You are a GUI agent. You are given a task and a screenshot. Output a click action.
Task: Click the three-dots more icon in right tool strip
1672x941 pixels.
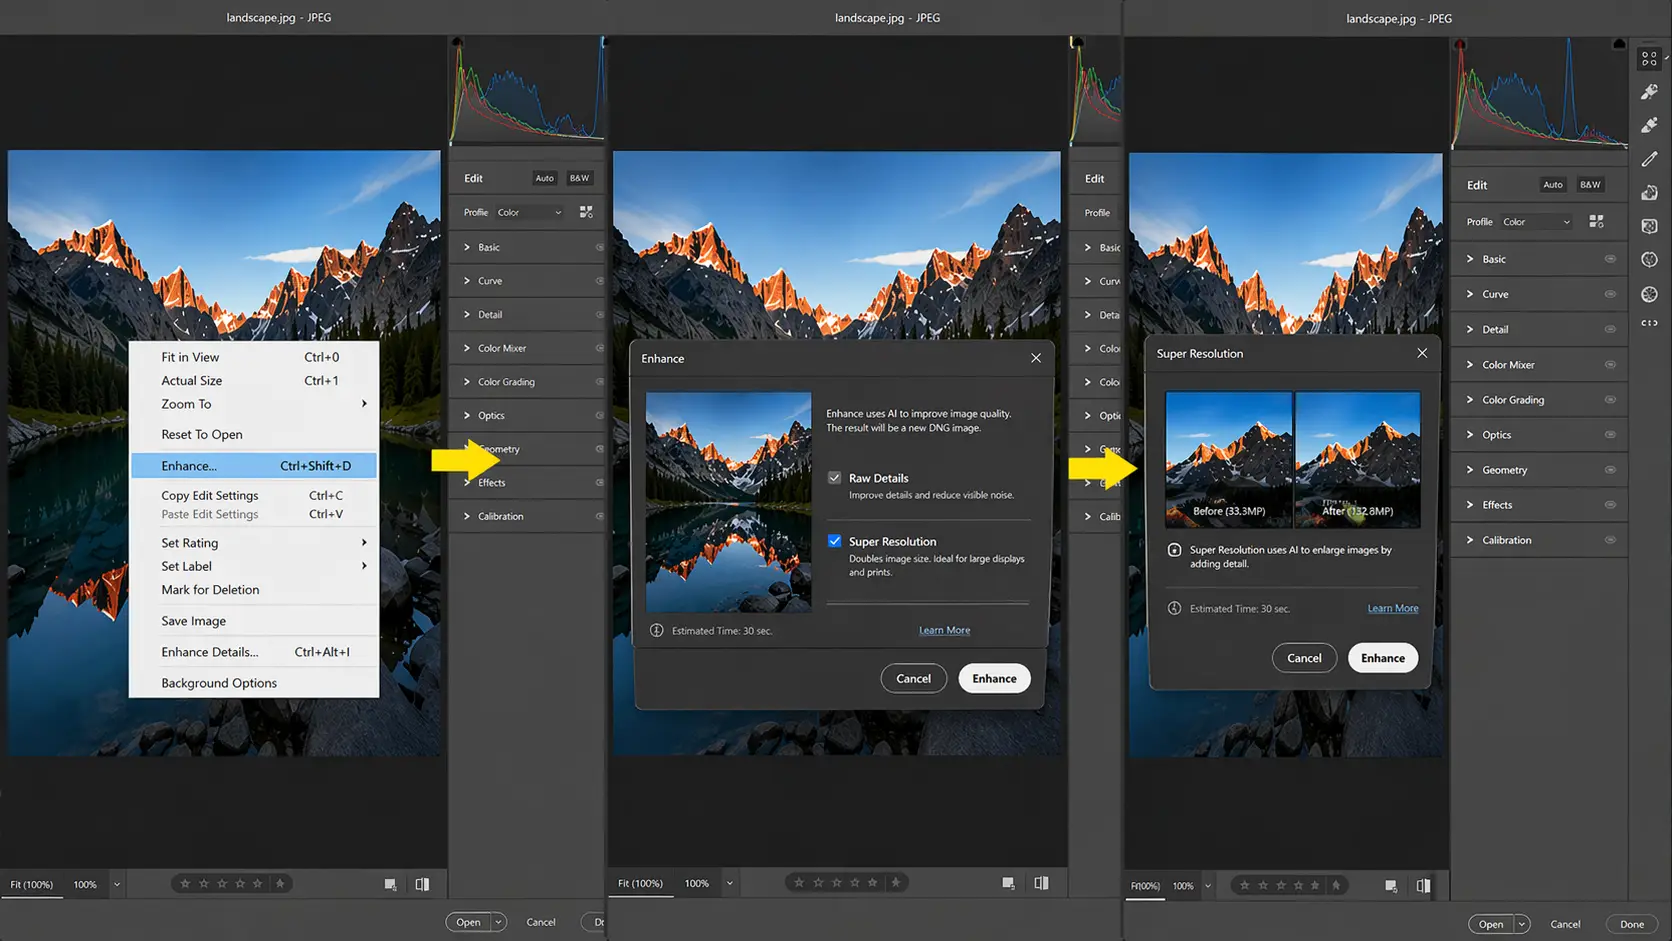[1649, 323]
